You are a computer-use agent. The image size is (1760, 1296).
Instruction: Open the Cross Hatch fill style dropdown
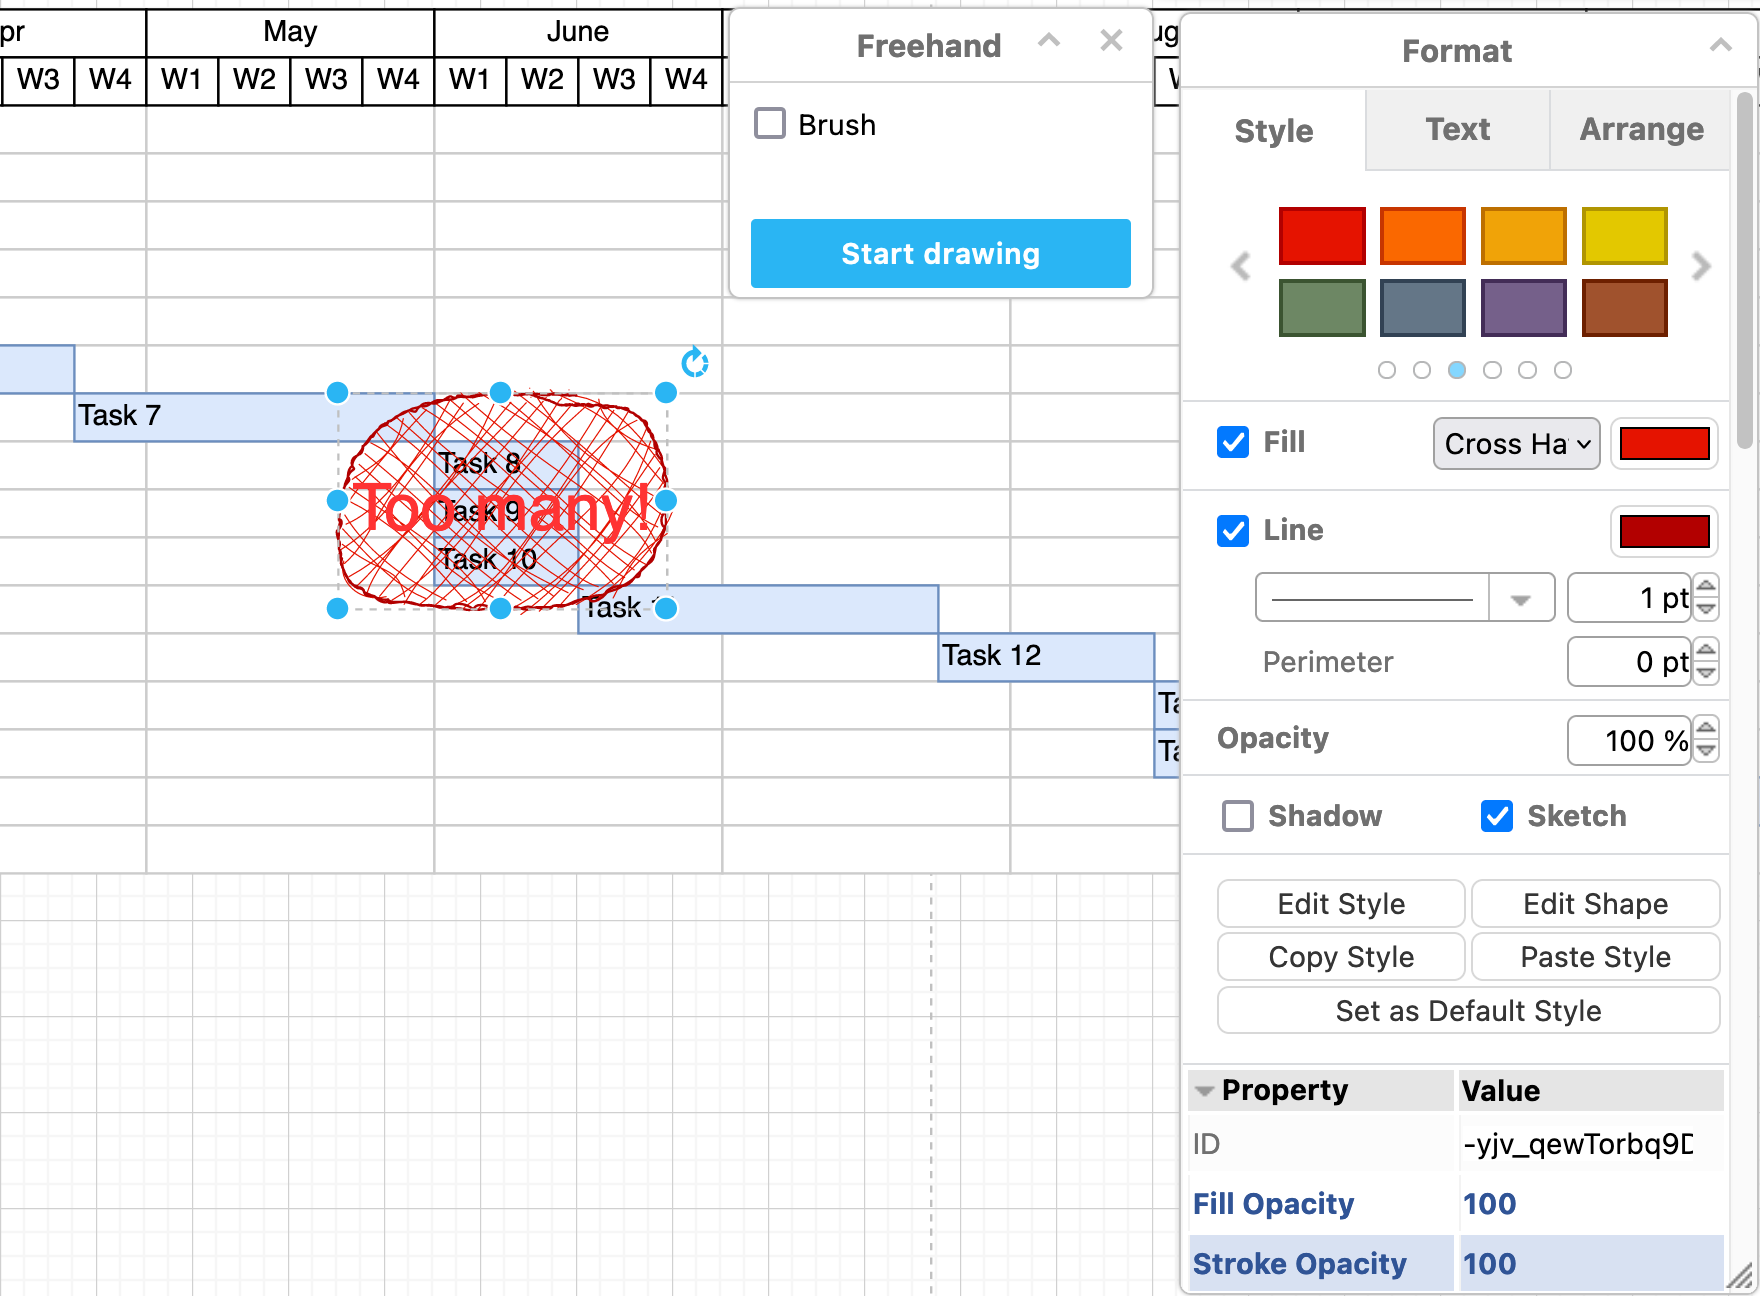[1516, 443]
